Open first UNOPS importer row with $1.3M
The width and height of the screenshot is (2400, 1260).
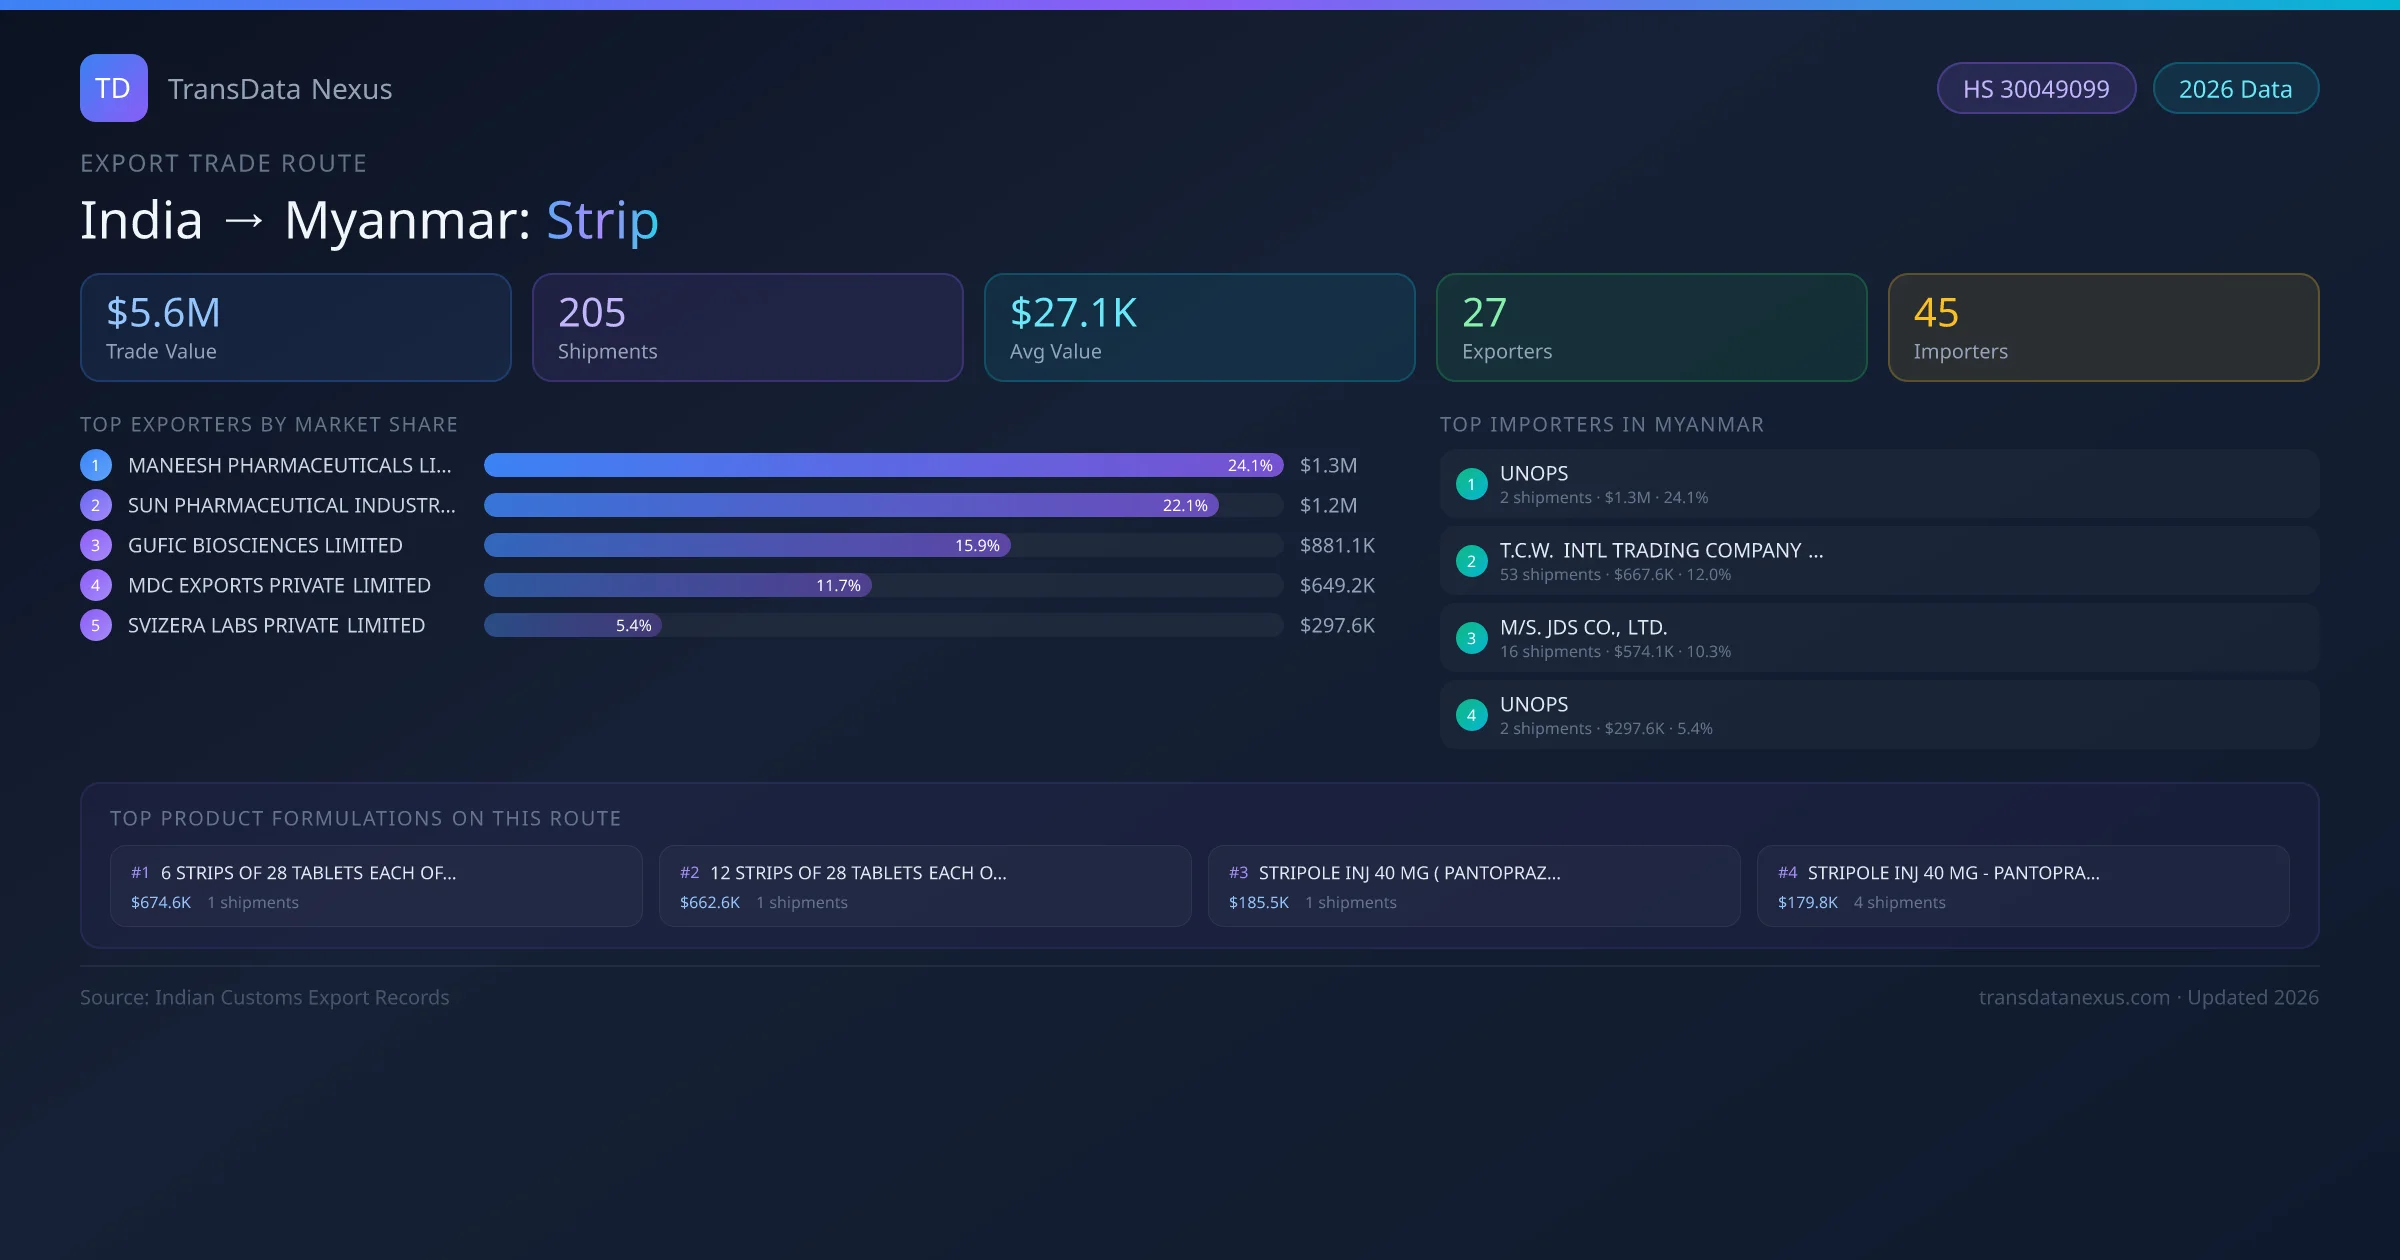pyautogui.click(x=1879, y=484)
